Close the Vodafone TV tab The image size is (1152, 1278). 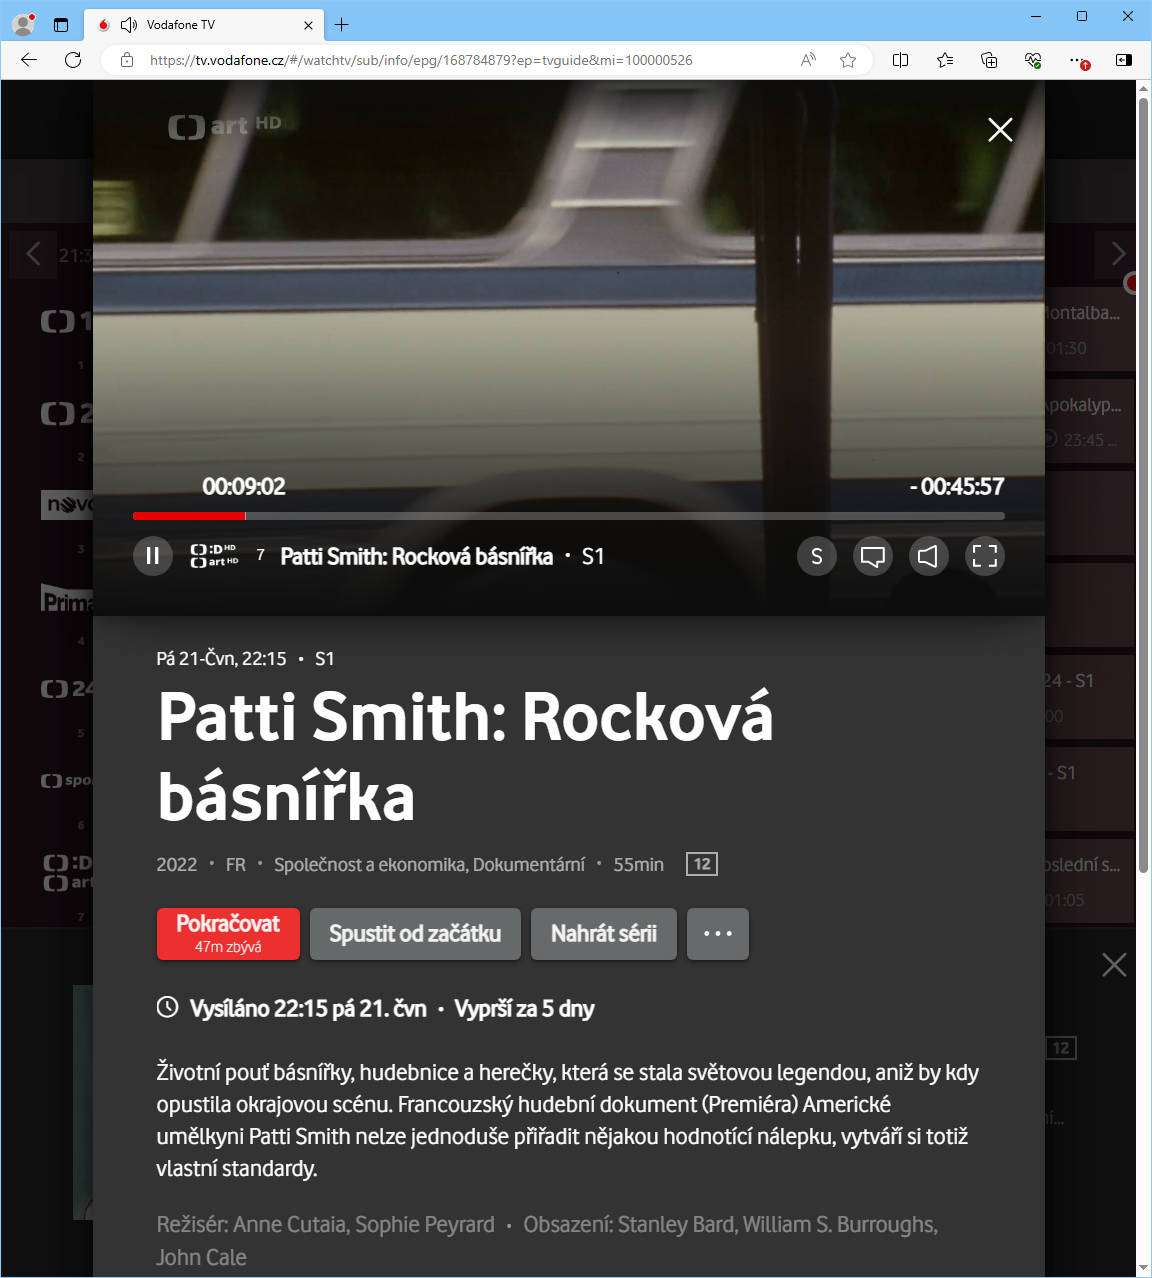click(308, 25)
